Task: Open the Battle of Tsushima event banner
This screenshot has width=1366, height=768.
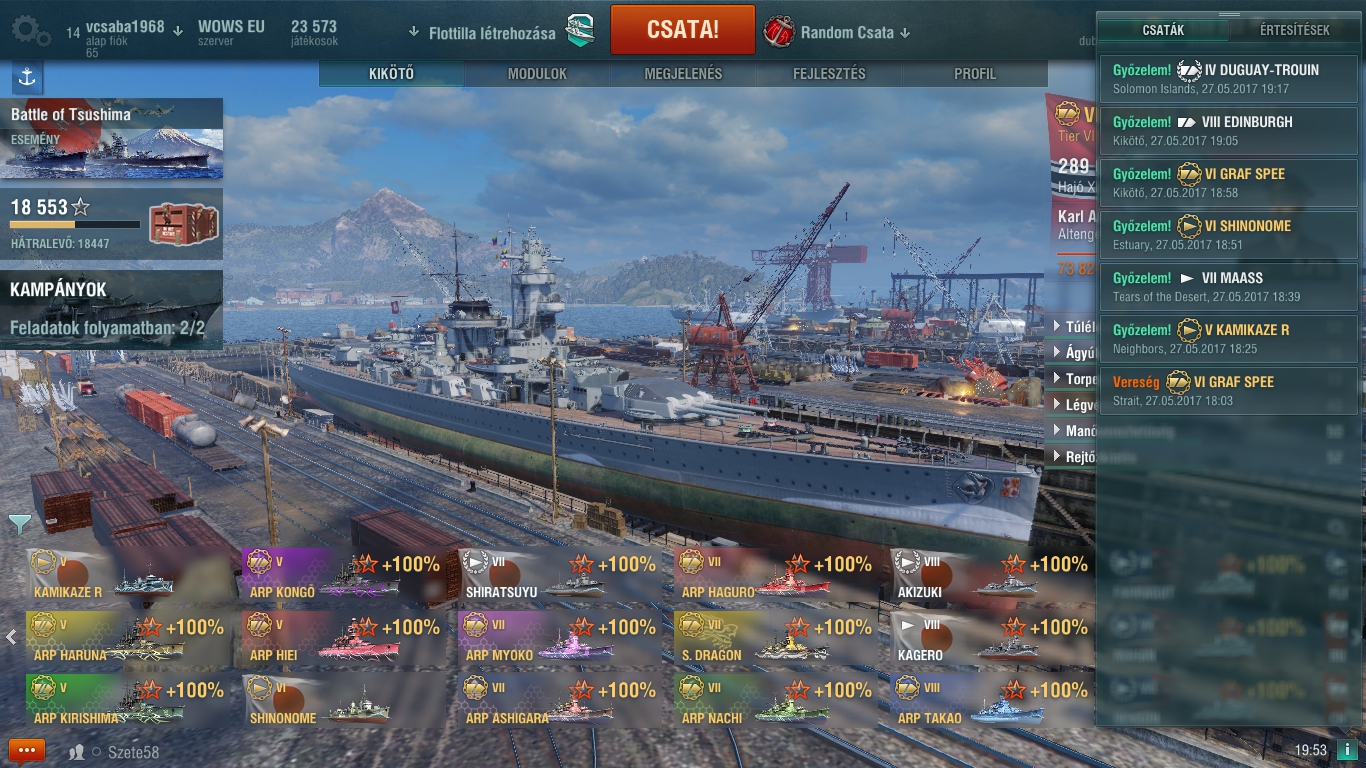Action: pyautogui.click(x=111, y=139)
